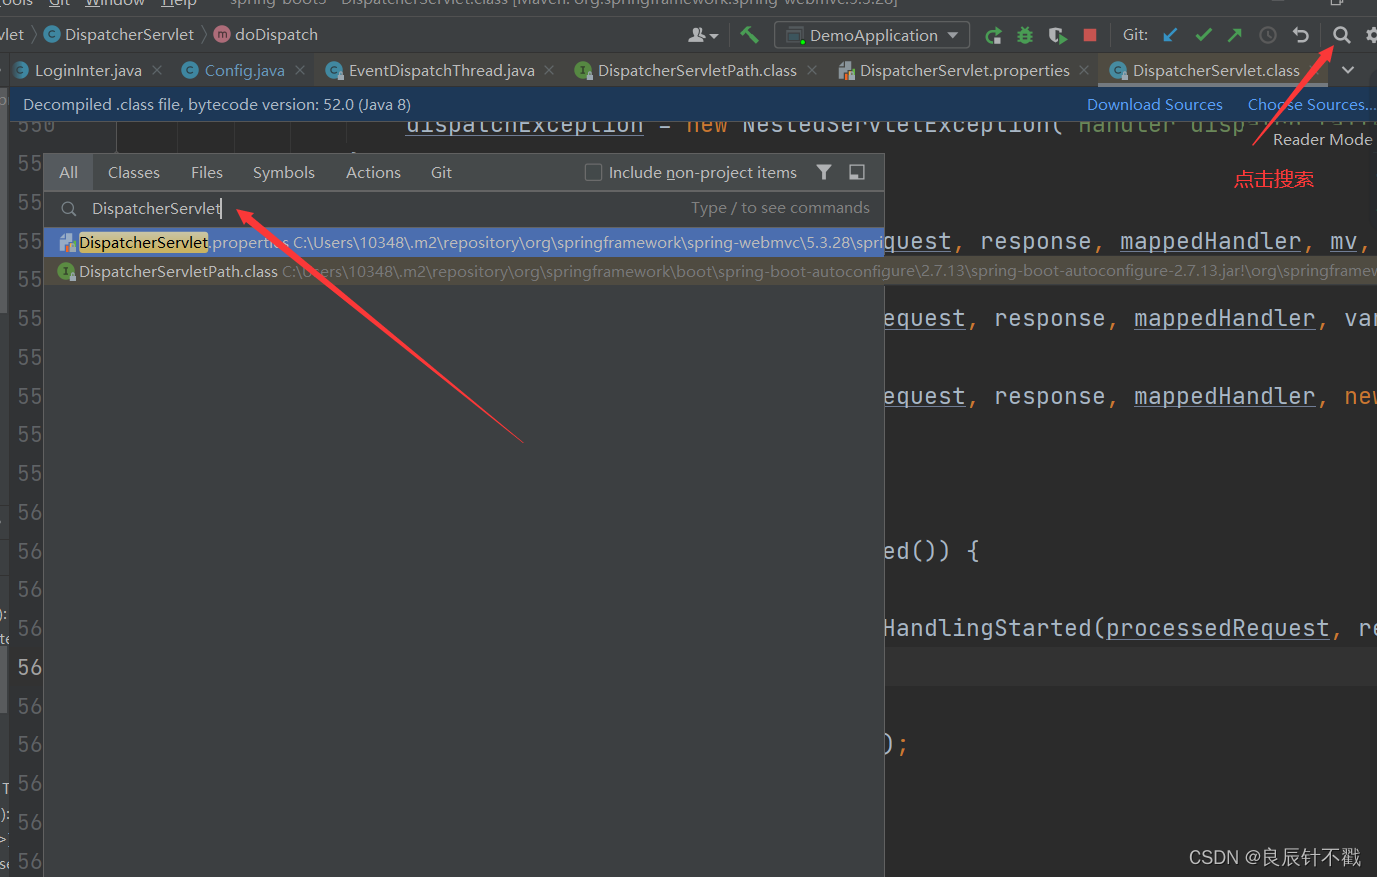Open the user account dropdown icon

[x=703, y=35]
